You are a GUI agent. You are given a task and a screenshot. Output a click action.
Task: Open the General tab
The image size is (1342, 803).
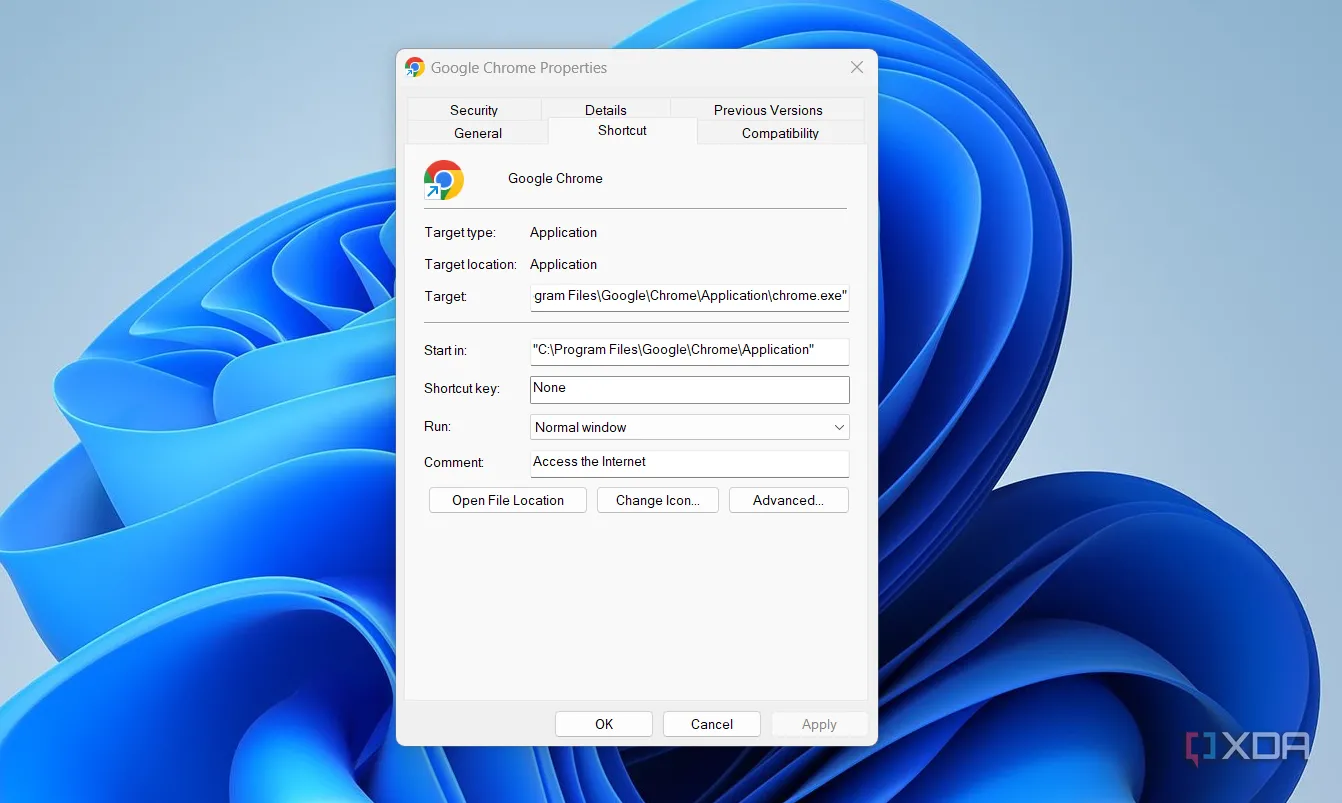[478, 133]
